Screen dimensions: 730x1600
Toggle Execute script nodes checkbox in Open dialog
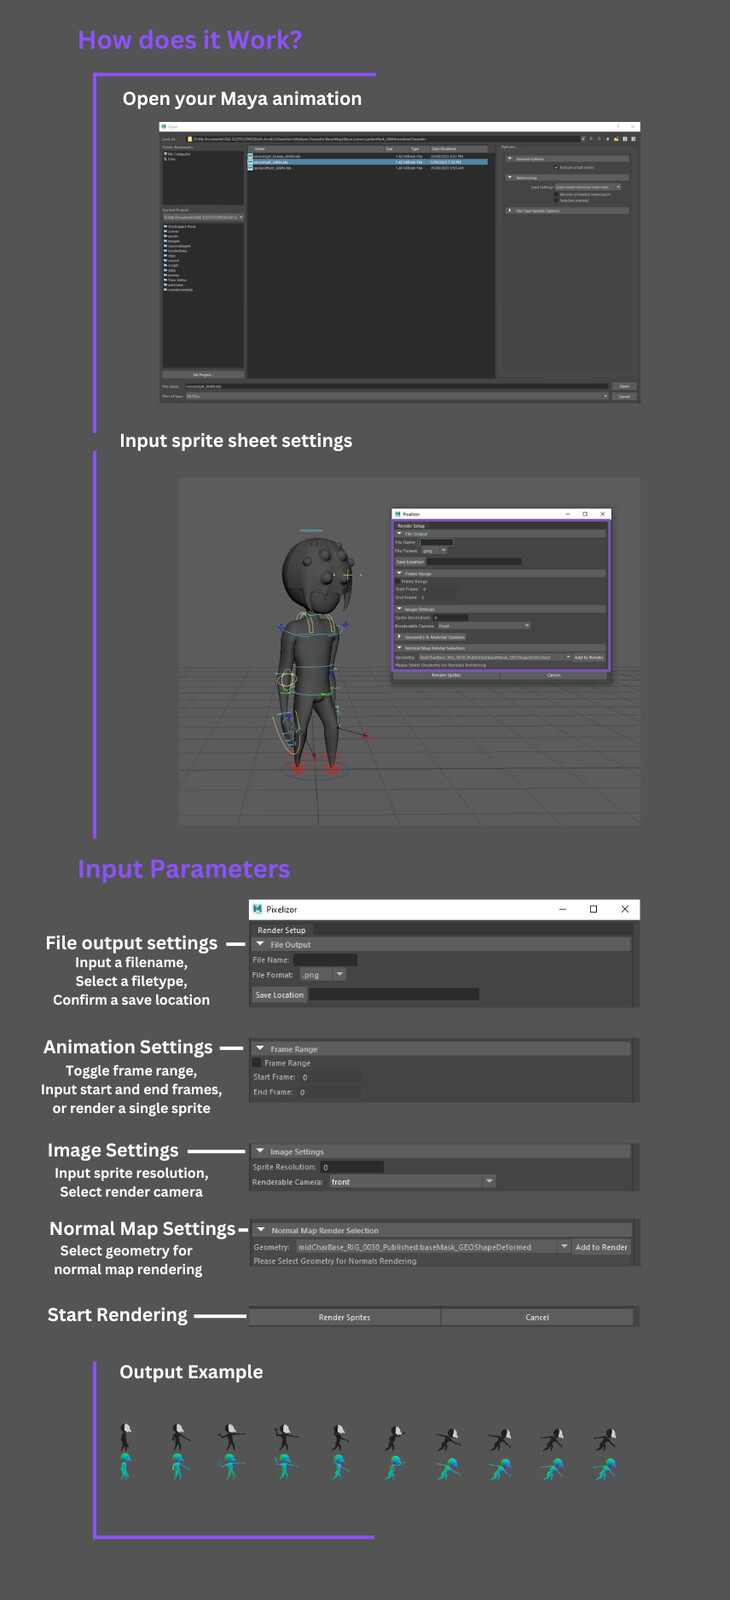pyautogui.click(x=556, y=167)
